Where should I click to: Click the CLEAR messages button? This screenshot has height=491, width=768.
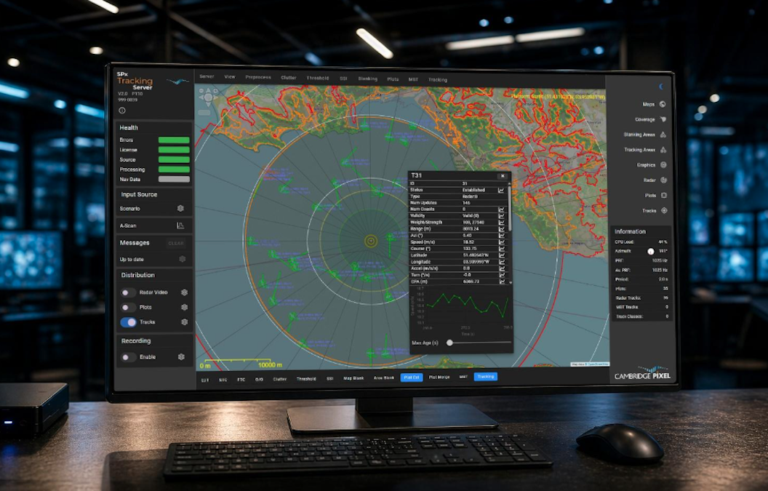[x=176, y=243]
